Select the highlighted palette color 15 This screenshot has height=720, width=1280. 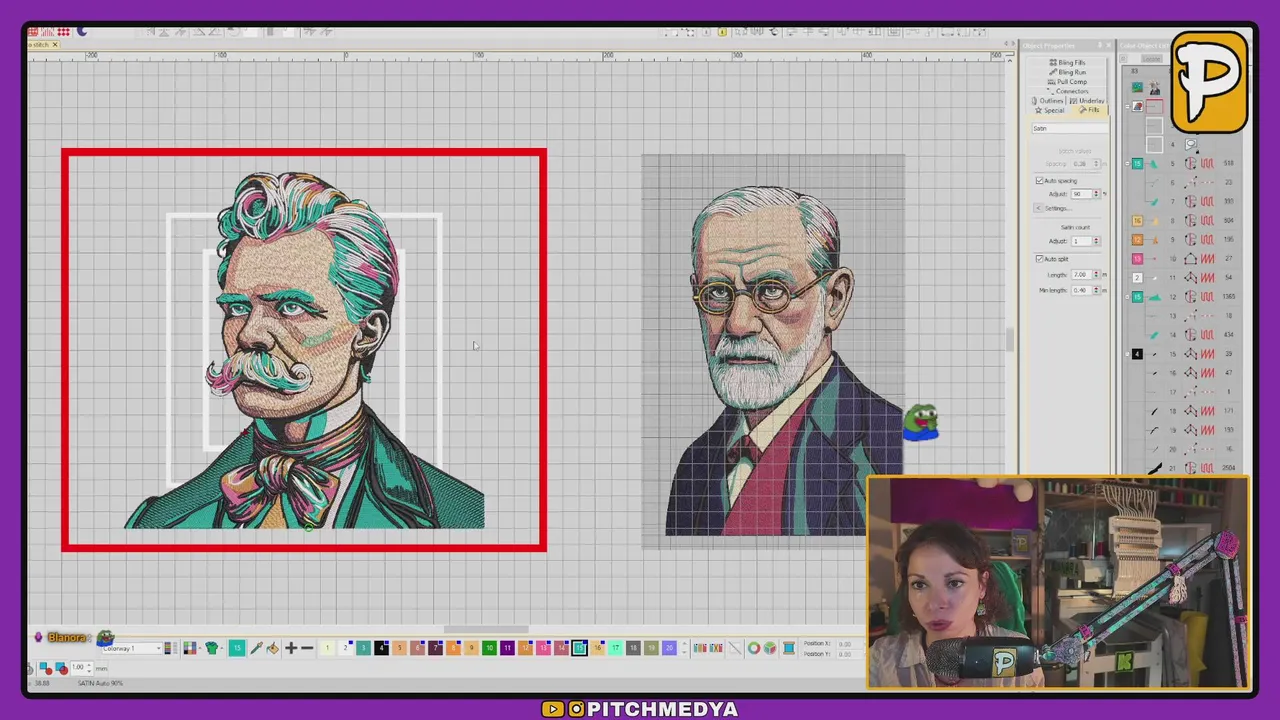coord(580,648)
